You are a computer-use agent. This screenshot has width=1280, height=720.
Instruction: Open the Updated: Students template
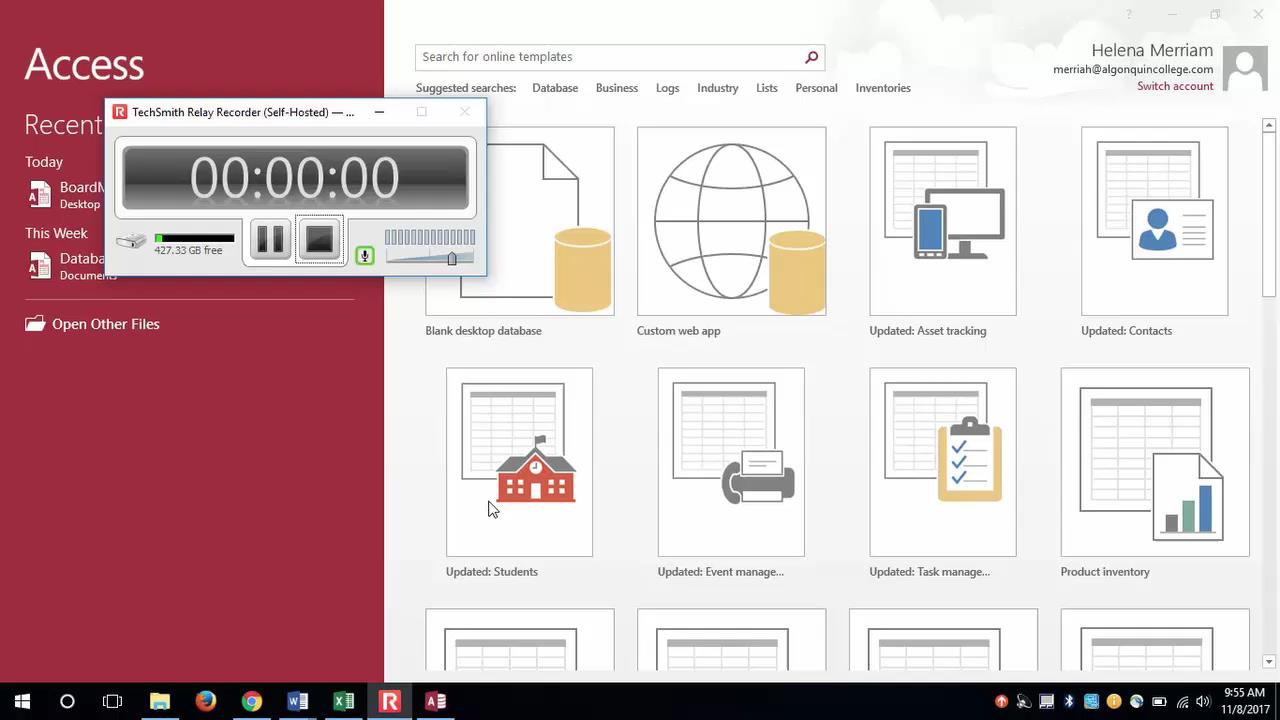click(519, 461)
